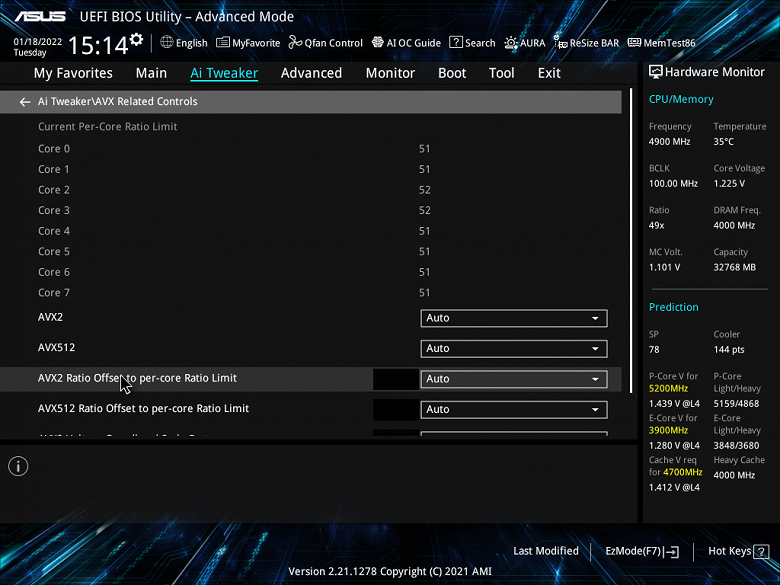
Task: Click the AI OC Guide label
Action: [413, 43]
